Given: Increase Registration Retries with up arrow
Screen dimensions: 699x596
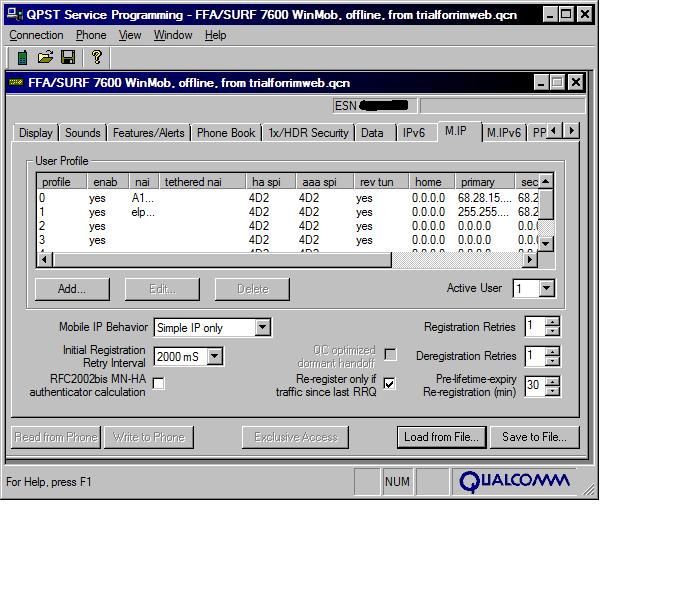Looking at the screenshot, I should 553,322.
